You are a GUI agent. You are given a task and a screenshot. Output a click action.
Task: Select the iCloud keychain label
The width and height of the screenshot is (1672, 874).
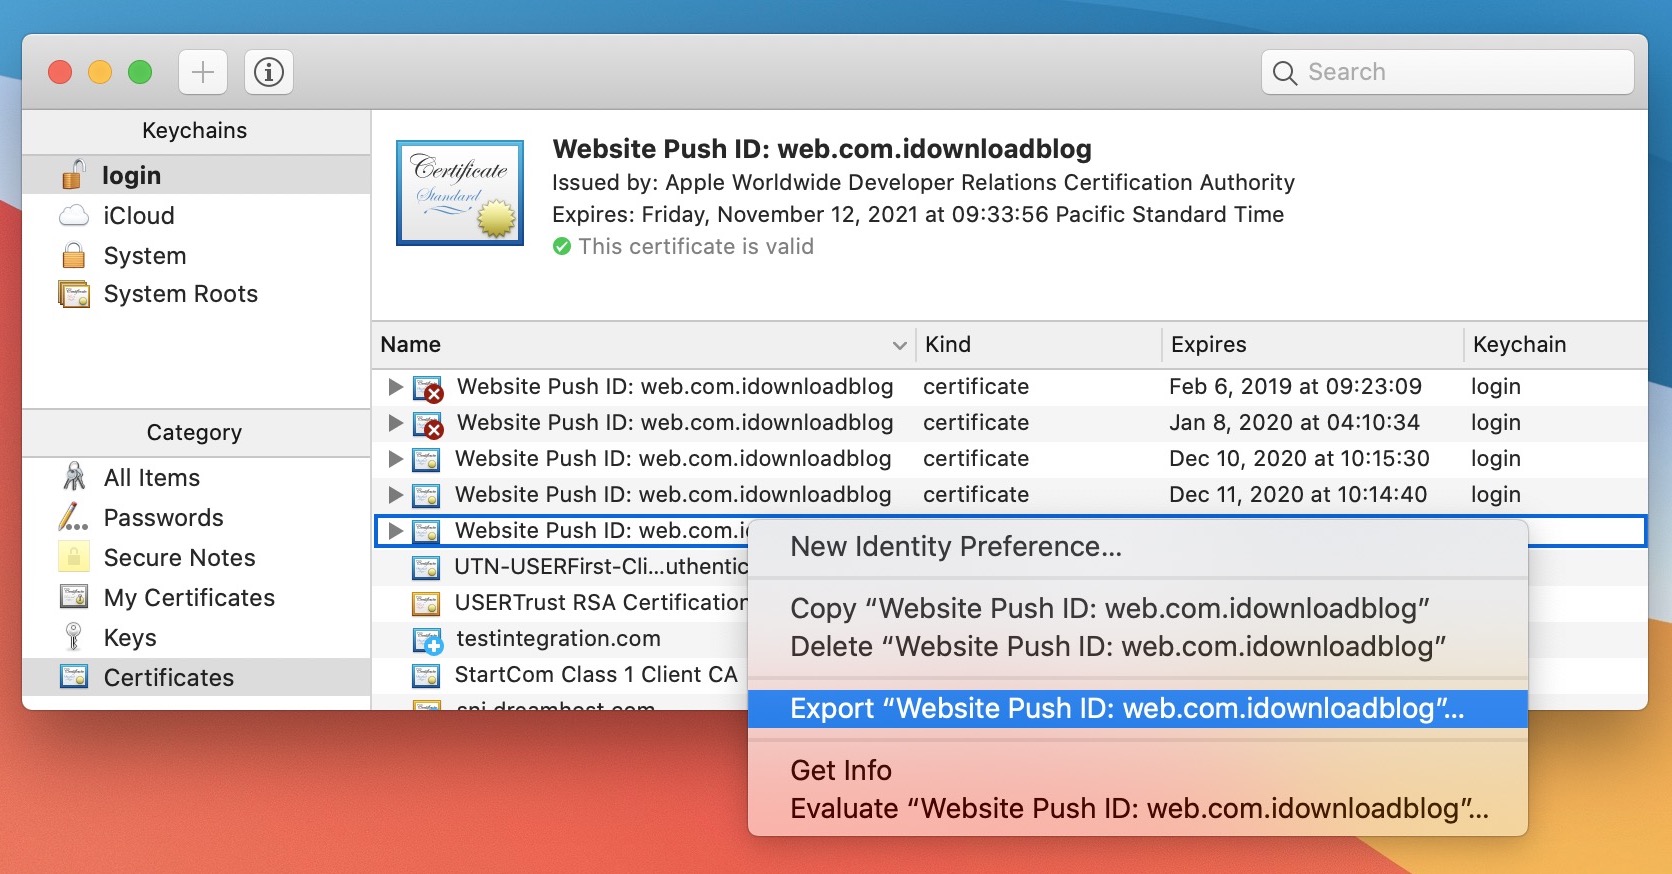point(139,215)
